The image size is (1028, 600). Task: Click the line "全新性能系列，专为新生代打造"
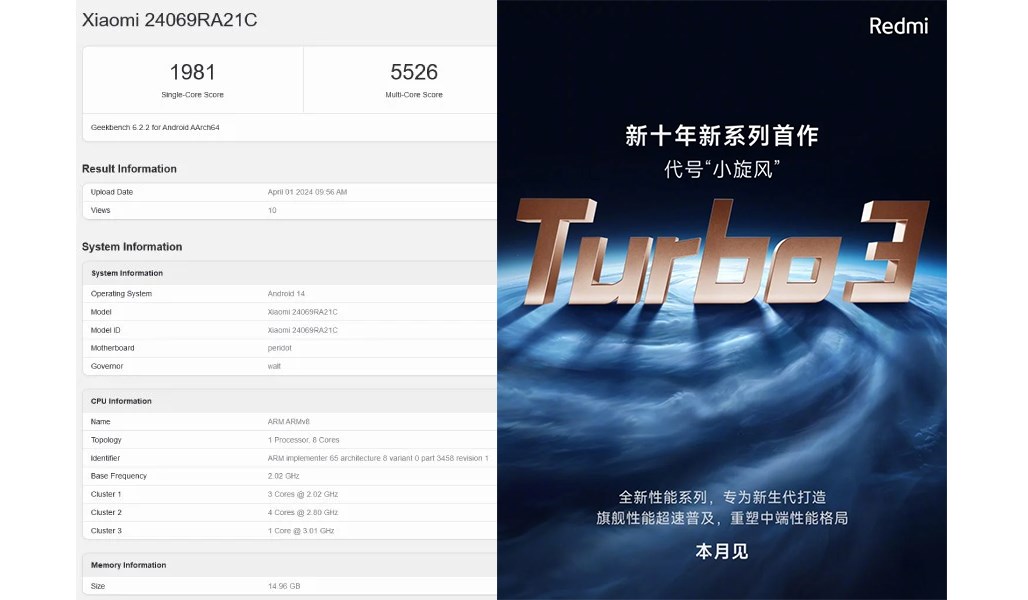coord(722,497)
